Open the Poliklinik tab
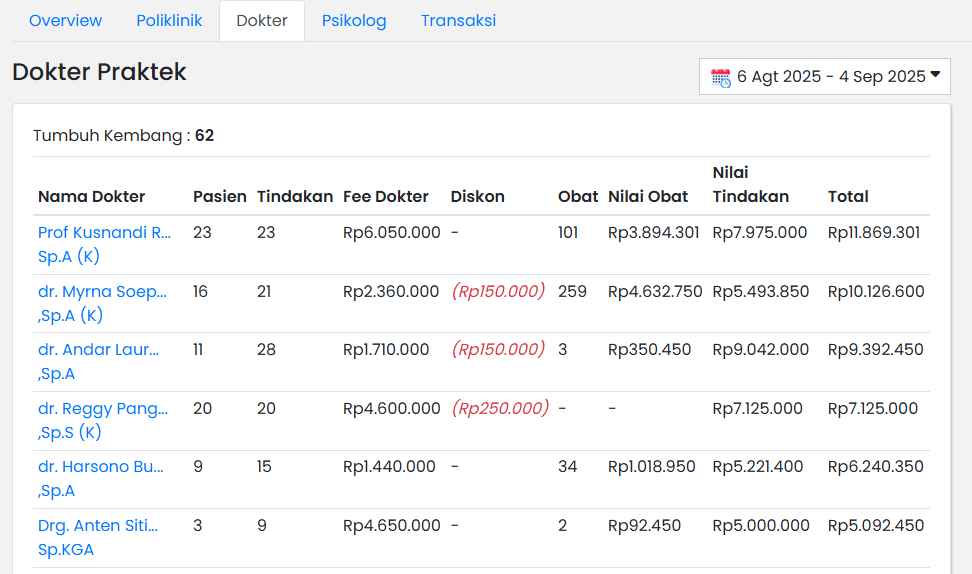This screenshot has width=972, height=574. (169, 21)
